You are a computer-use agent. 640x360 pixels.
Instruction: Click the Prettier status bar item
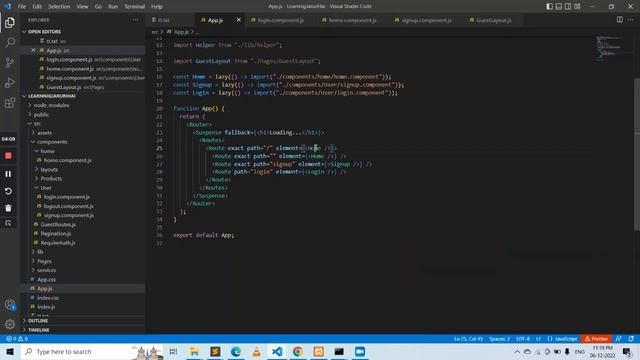click(596, 339)
